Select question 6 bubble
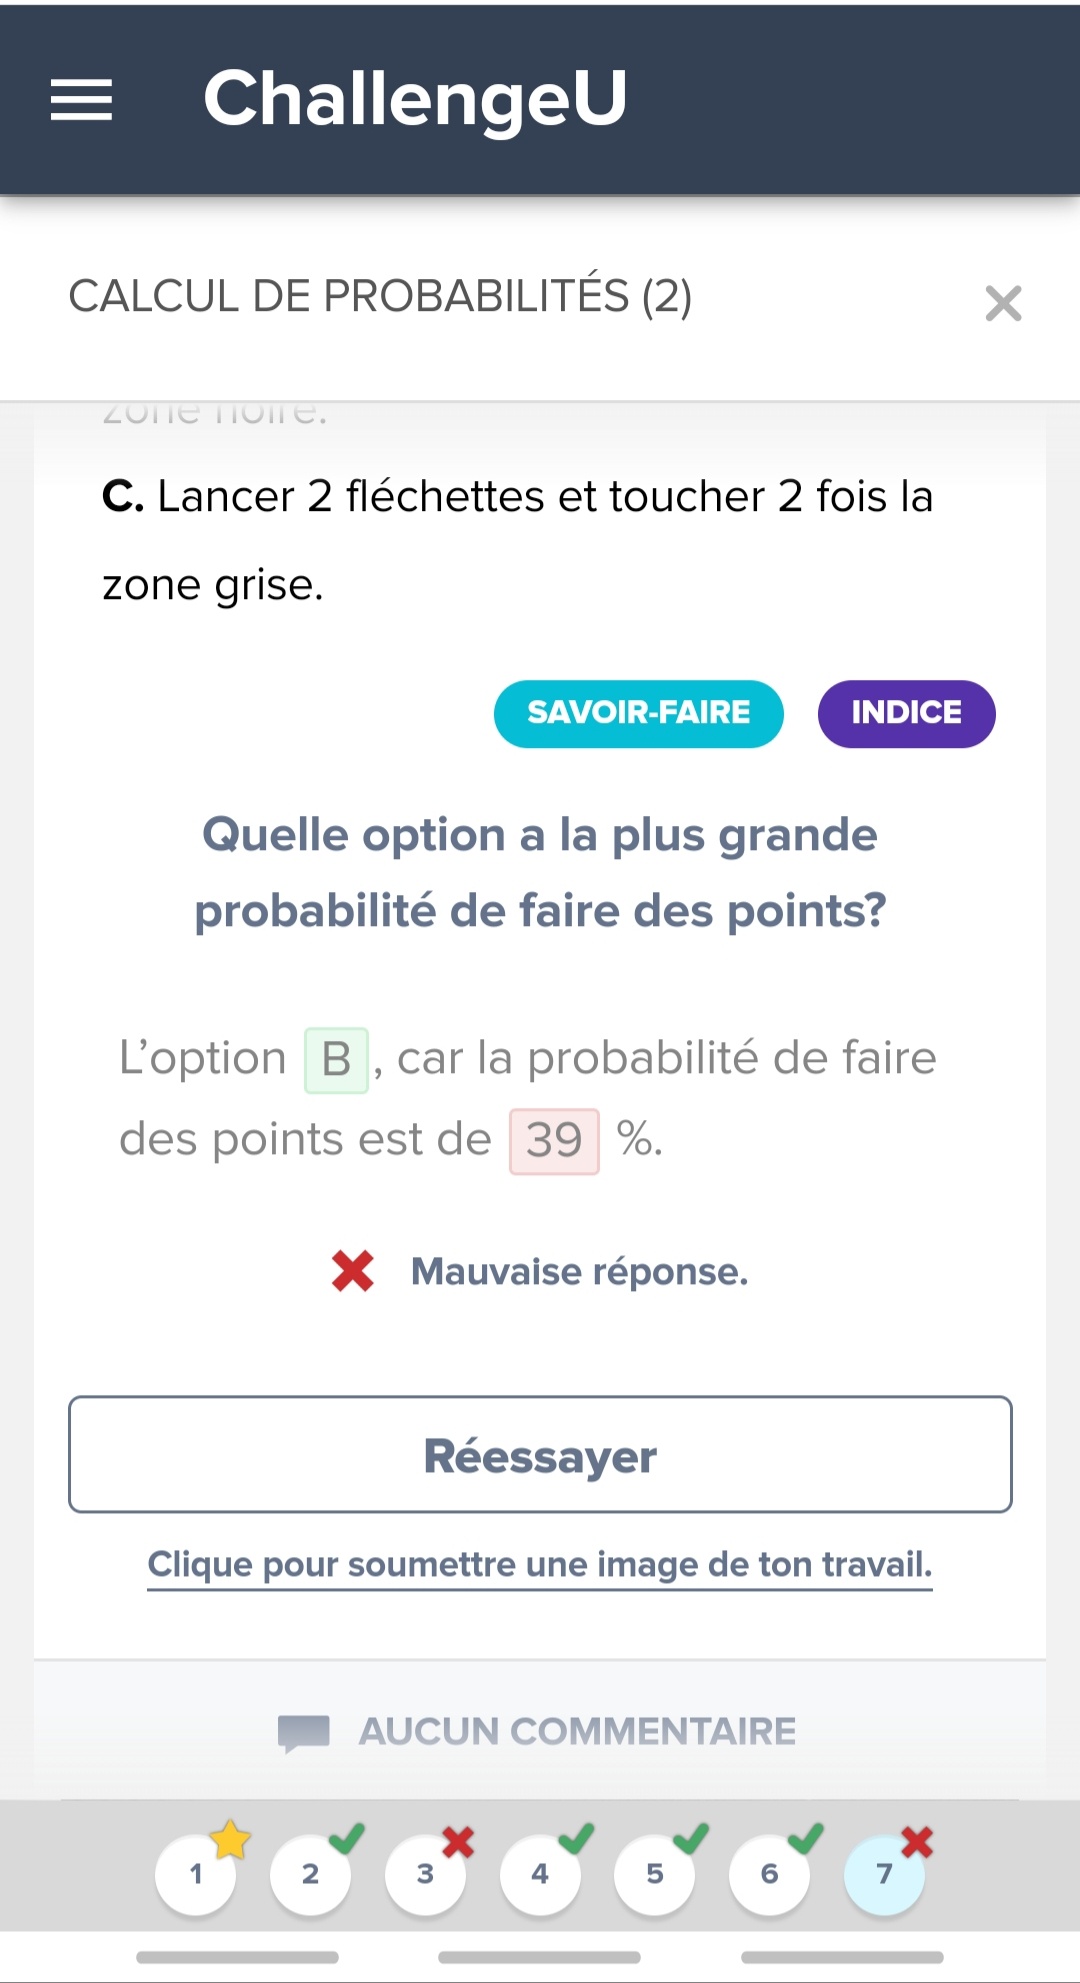Image resolution: width=1080 pixels, height=1983 pixels. click(769, 1874)
